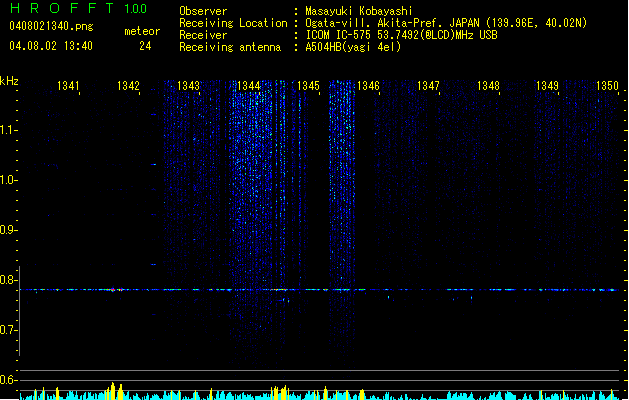This screenshot has width=629, height=400.
Task: Click the 1344 time marker
Action: (248, 86)
